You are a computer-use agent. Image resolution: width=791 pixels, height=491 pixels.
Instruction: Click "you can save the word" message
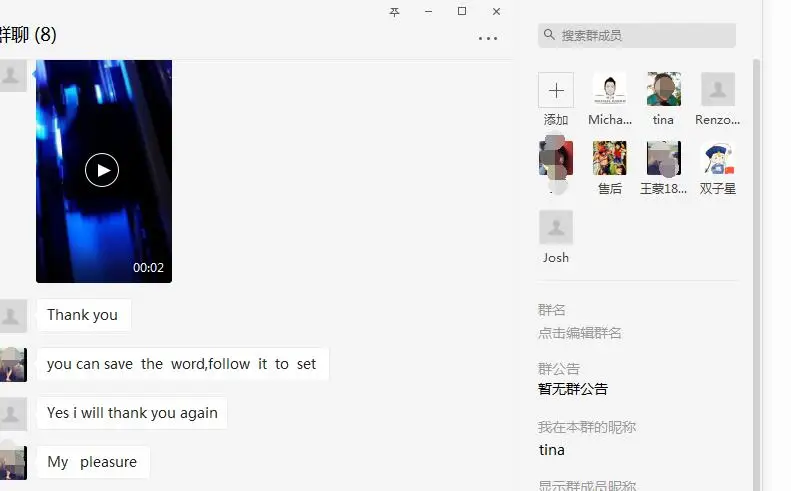pos(183,364)
